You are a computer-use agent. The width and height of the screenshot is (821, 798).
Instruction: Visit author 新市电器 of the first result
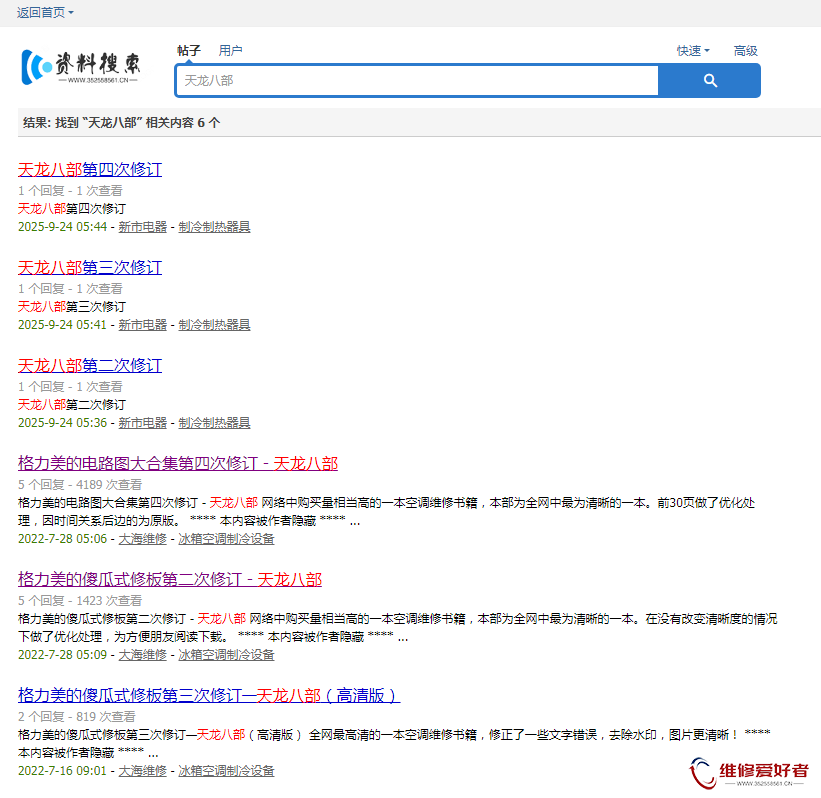[142, 227]
